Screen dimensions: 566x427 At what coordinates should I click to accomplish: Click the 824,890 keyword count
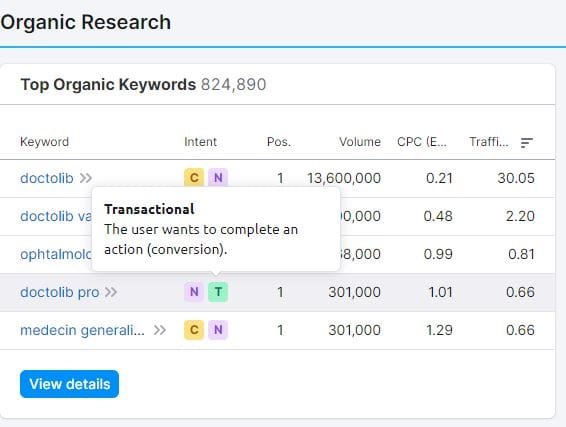(x=234, y=85)
